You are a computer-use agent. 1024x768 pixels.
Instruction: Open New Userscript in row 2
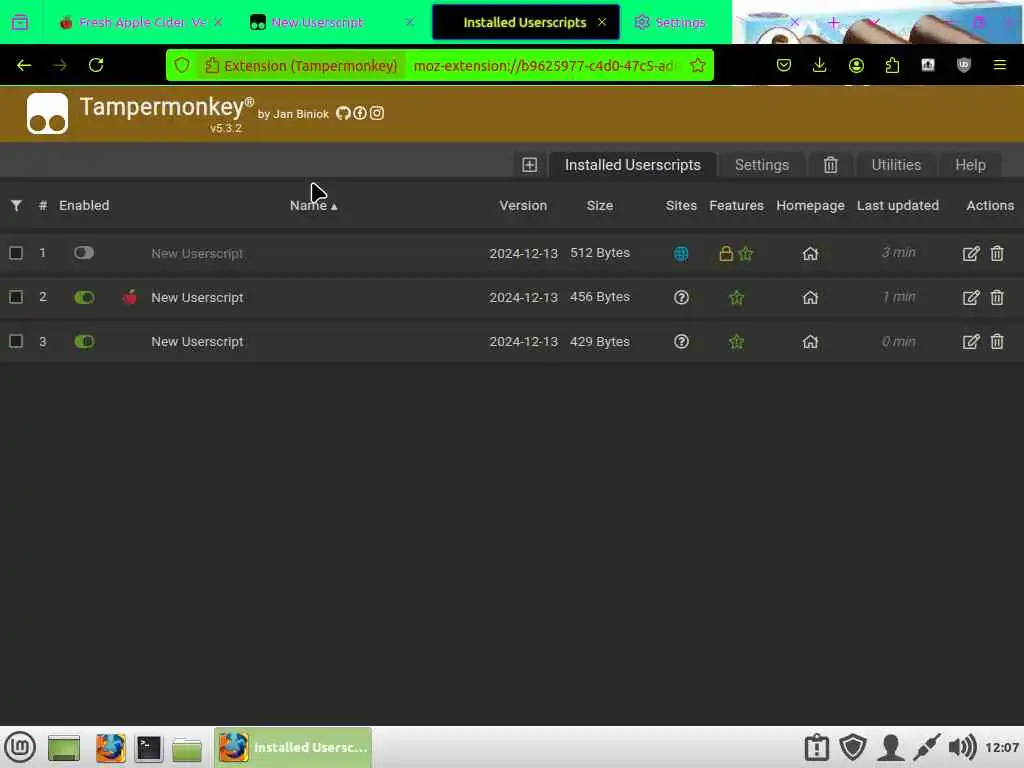pos(197,298)
